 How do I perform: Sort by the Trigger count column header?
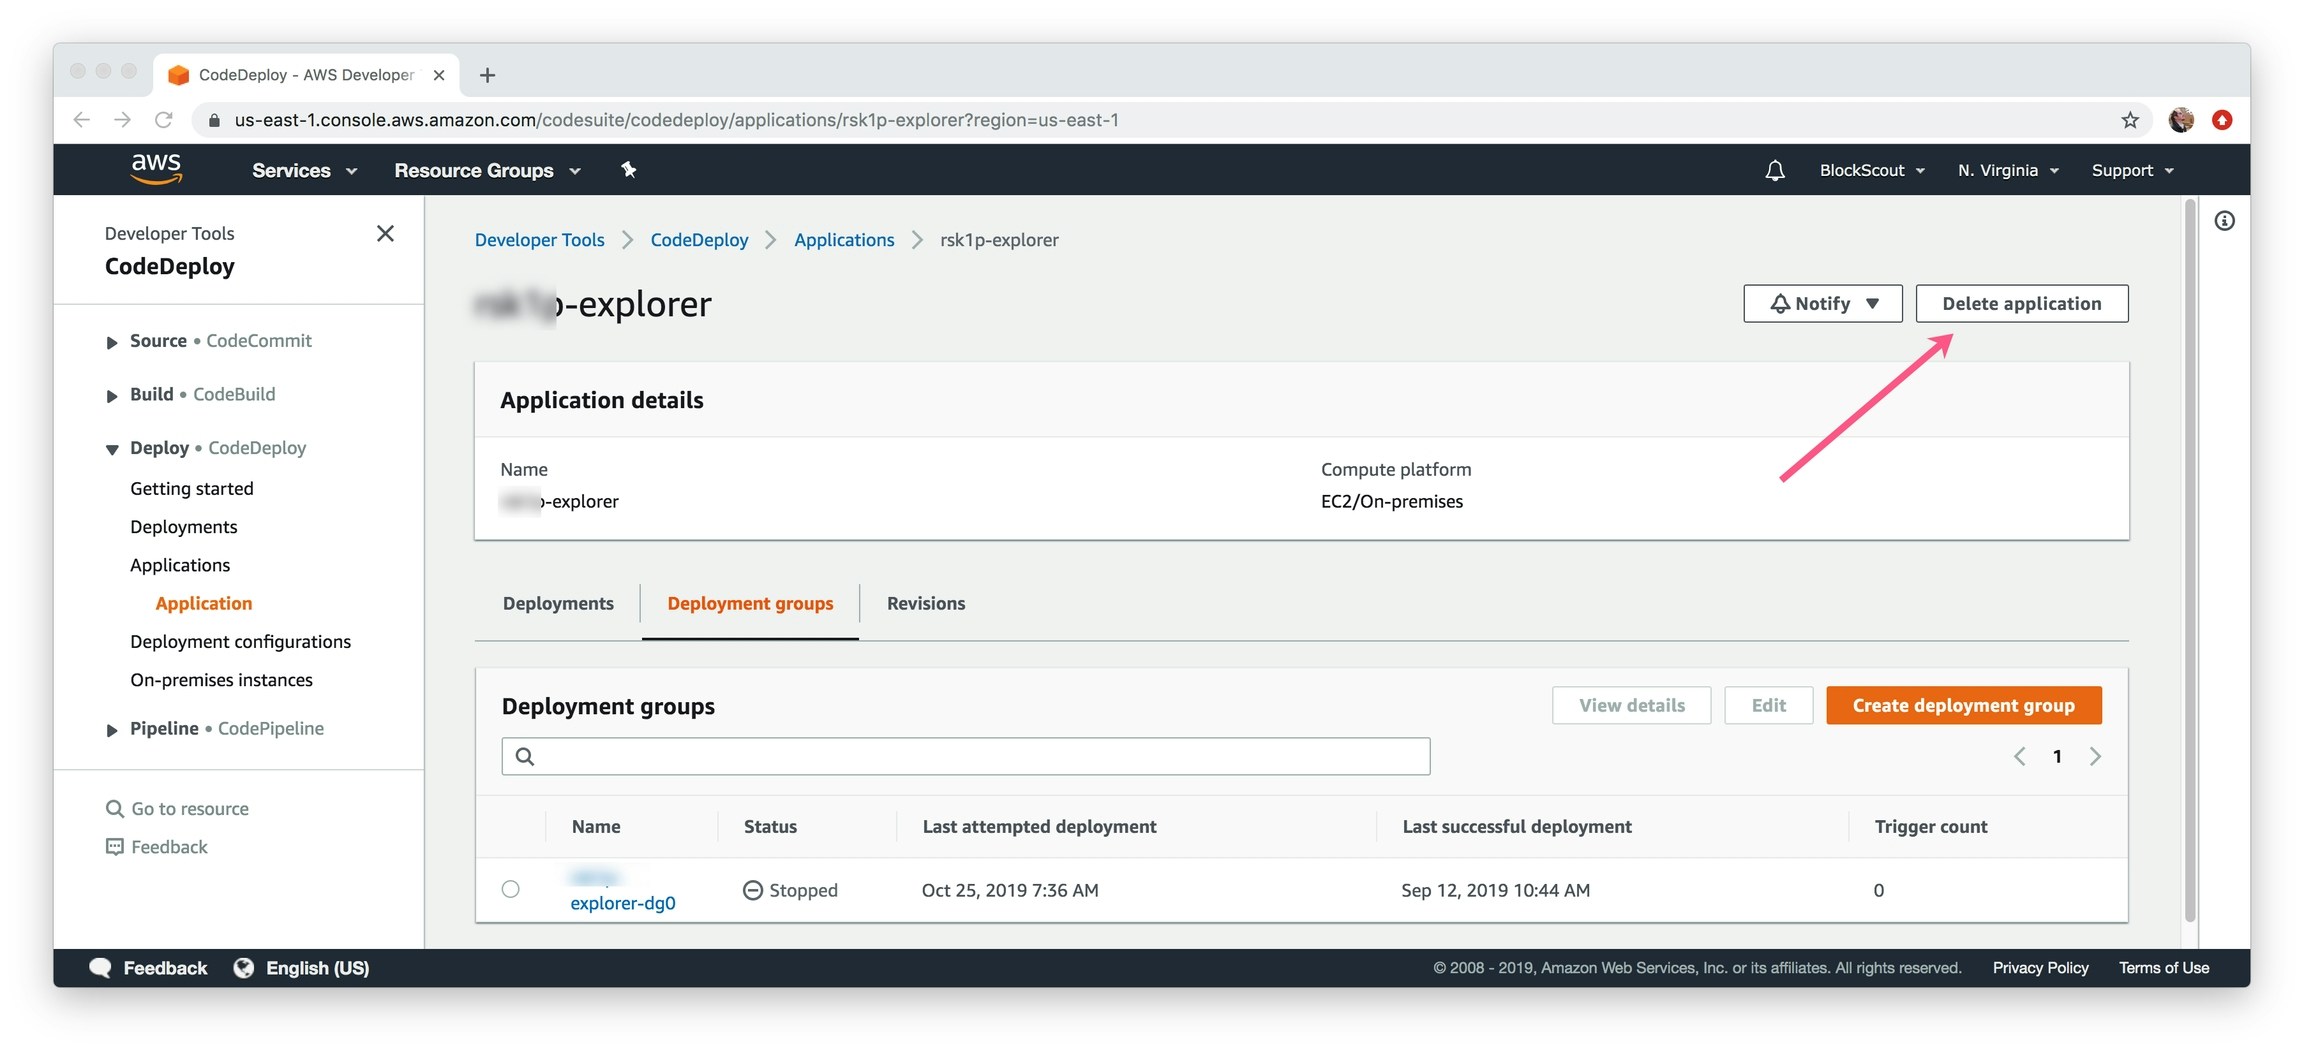pyautogui.click(x=1930, y=826)
